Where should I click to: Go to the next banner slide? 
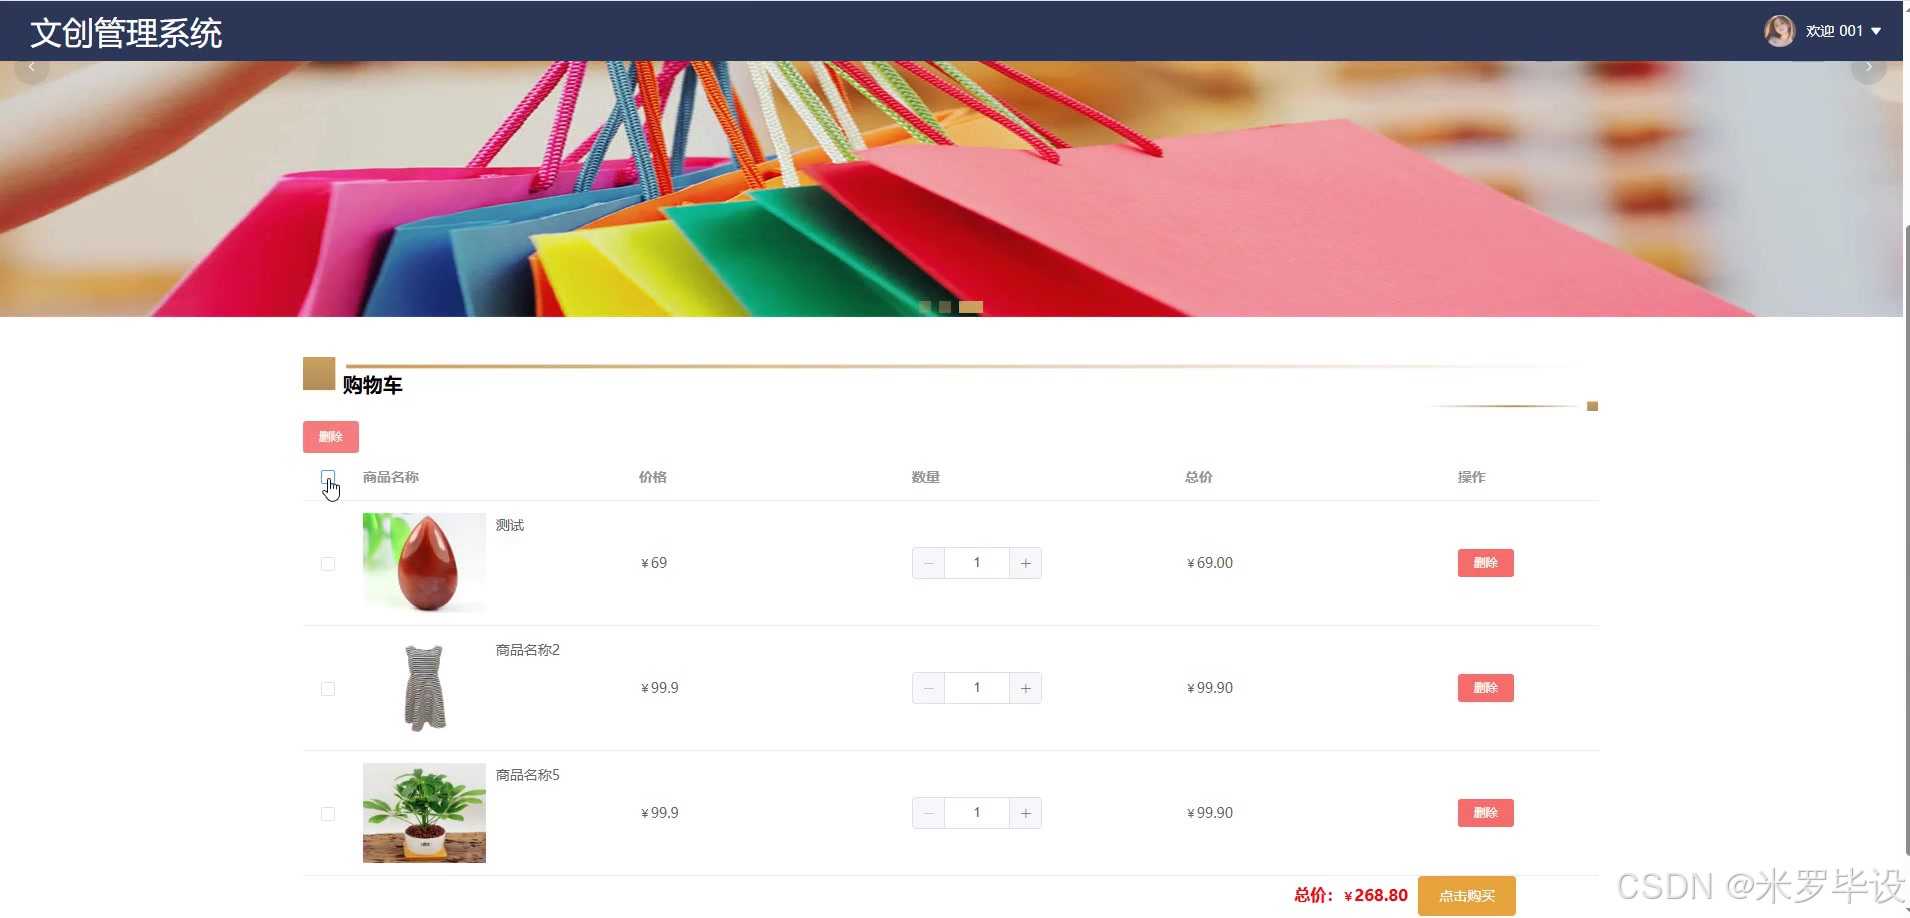tap(1868, 67)
